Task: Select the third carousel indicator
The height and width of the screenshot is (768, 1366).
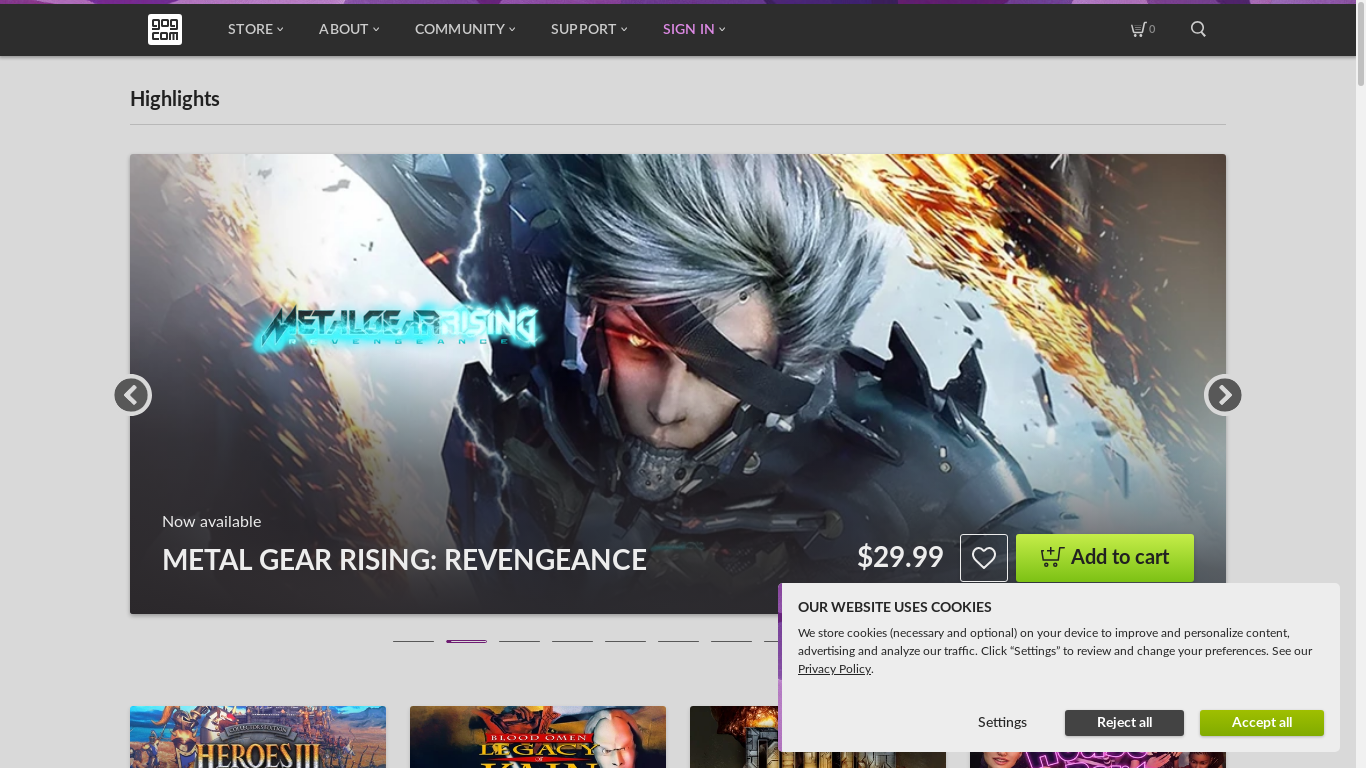Action: click(519, 641)
